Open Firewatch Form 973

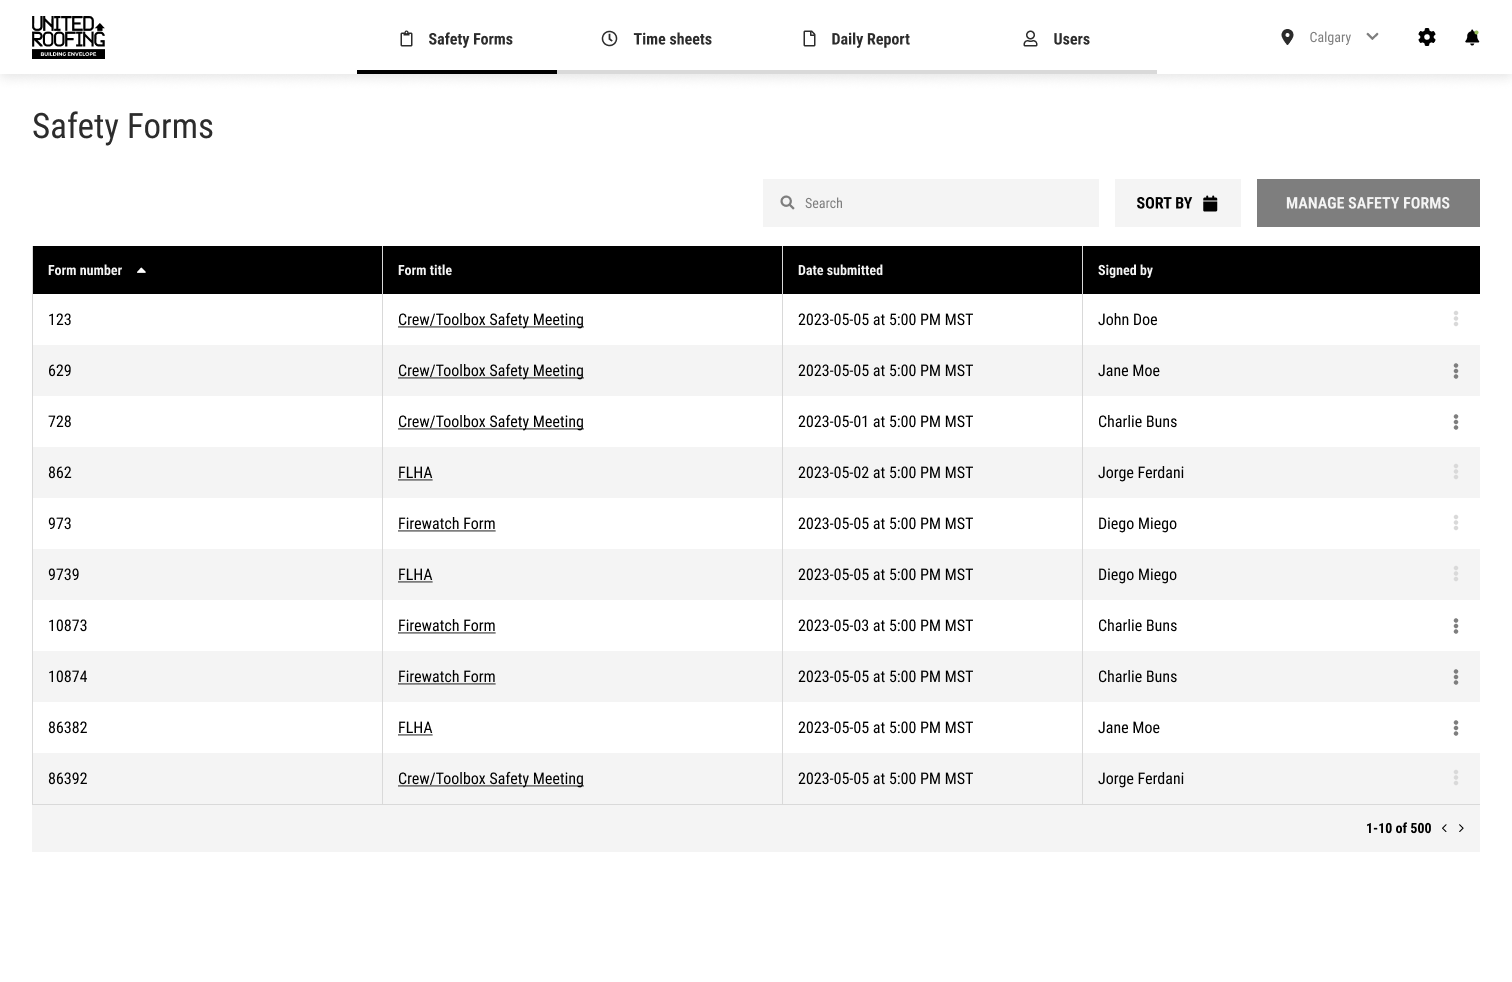[446, 524]
